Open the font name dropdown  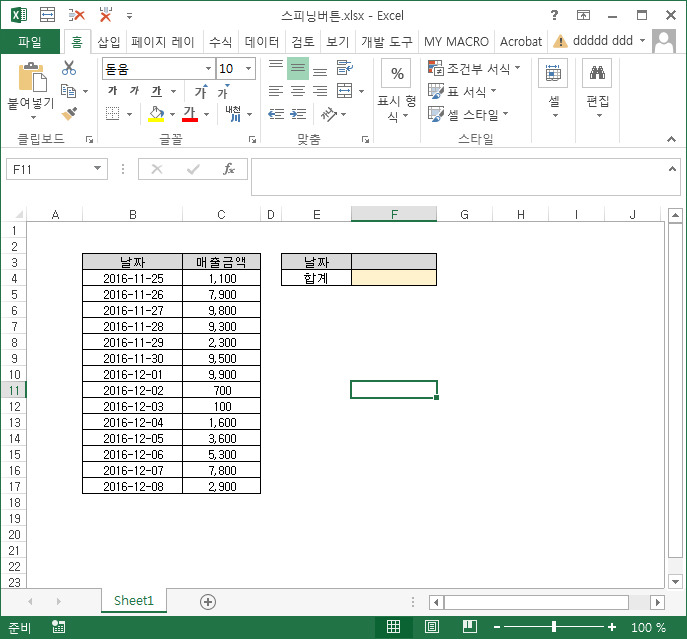tap(208, 68)
